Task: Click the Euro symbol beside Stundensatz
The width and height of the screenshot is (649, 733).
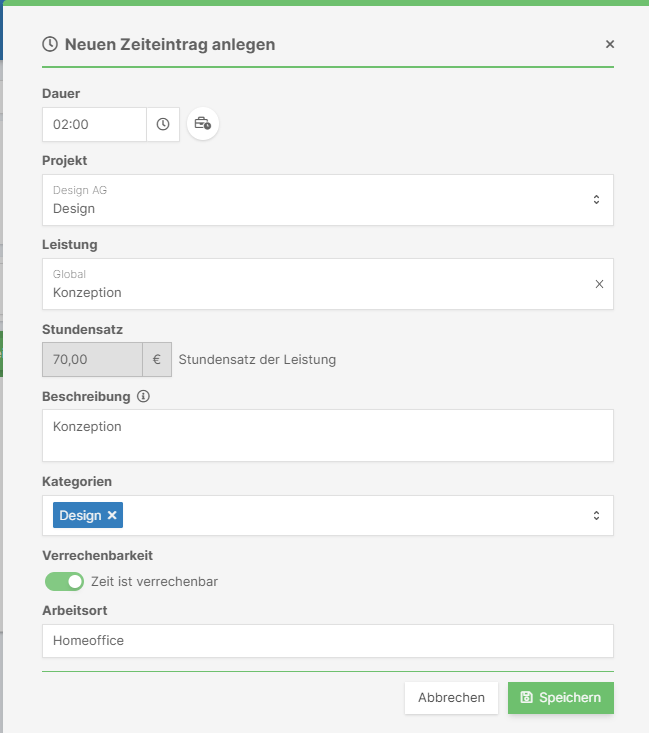Action: (157, 359)
